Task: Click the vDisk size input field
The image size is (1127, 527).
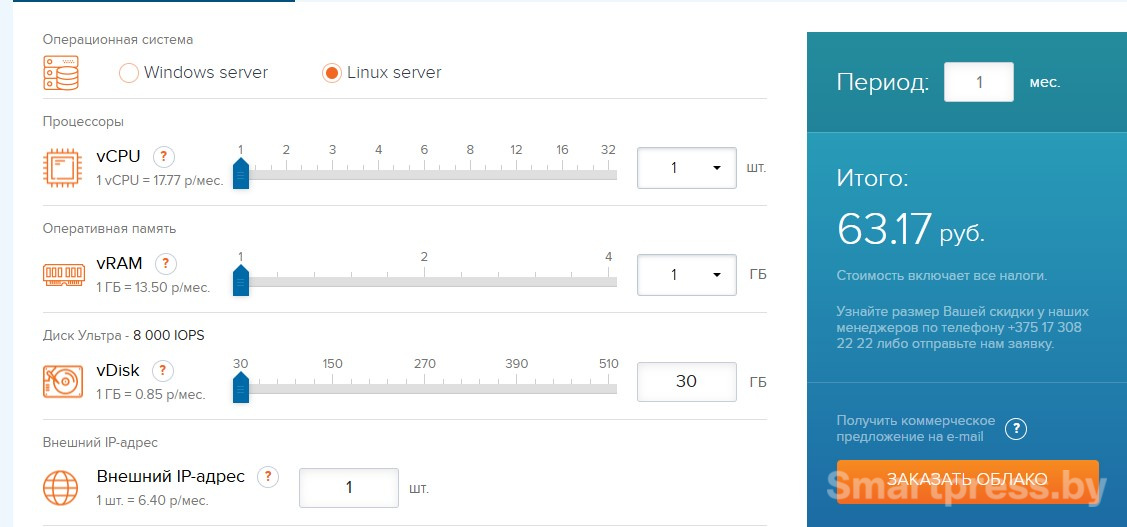Action: tap(686, 381)
